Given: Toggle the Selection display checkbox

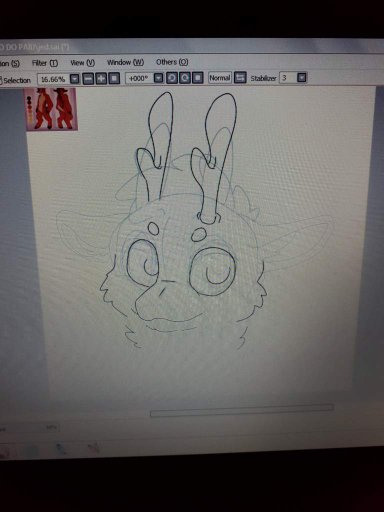Looking at the screenshot, I should [x=1, y=81].
